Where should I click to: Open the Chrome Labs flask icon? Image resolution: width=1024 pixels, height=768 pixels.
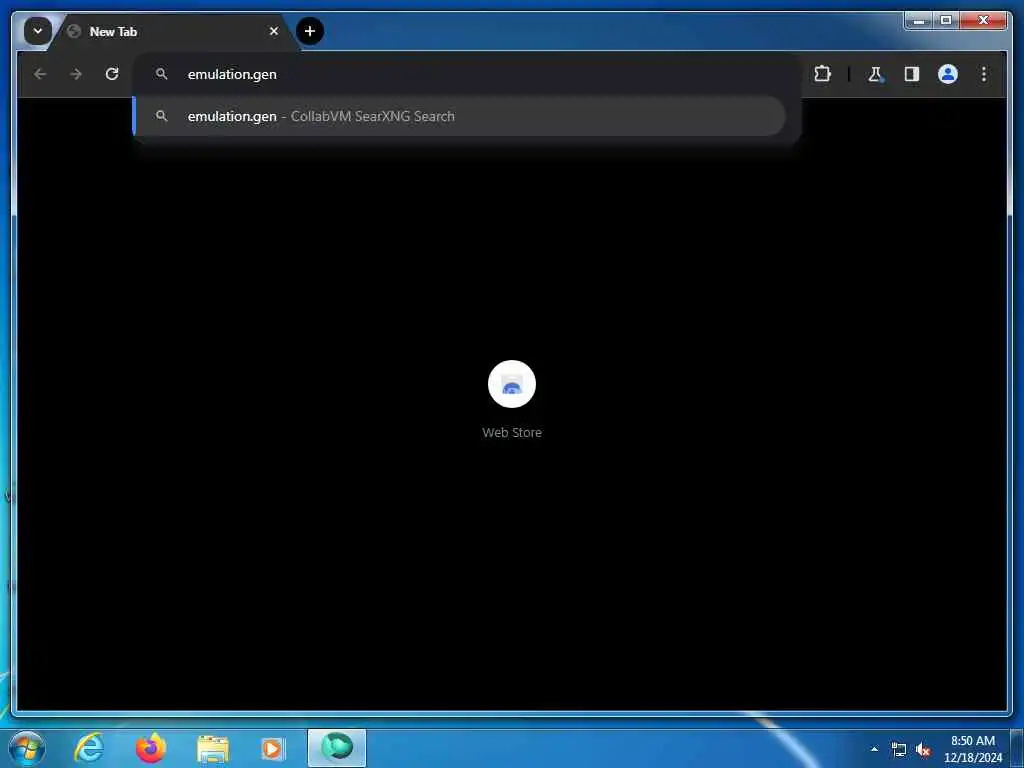tap(876, 74)
